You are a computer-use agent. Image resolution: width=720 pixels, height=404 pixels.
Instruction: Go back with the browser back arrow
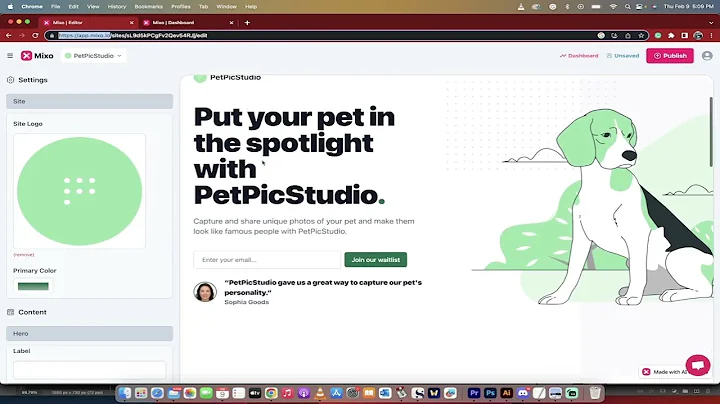coord(9,35)
